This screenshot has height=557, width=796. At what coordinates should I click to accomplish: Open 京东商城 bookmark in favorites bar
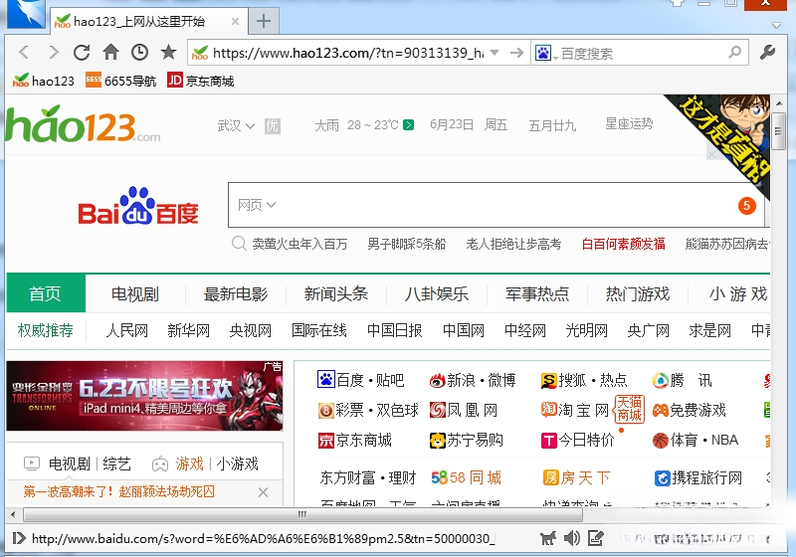201,81
